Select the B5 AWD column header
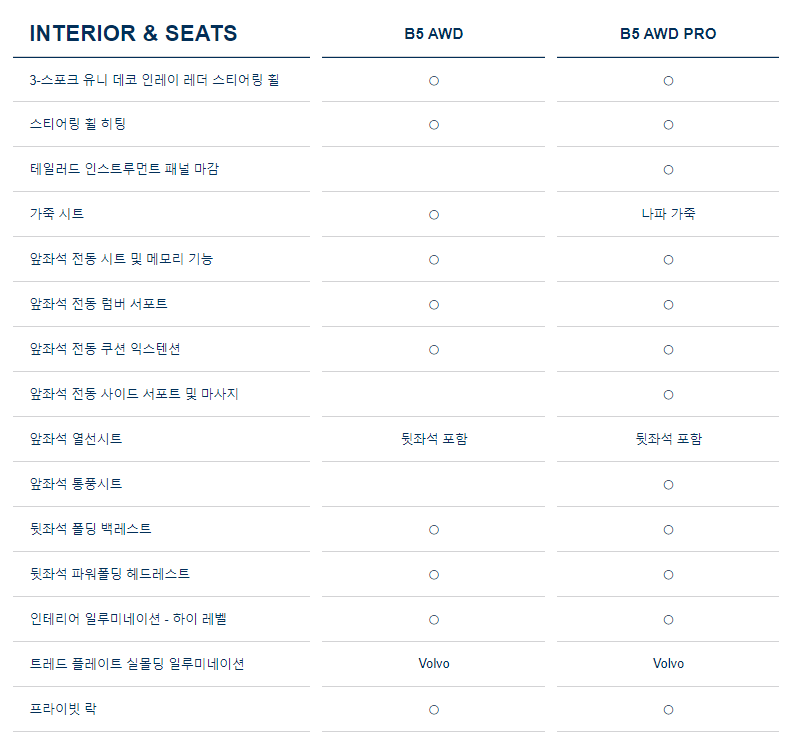Viewport: 791px width, 748px height. [x=433, y=34]
